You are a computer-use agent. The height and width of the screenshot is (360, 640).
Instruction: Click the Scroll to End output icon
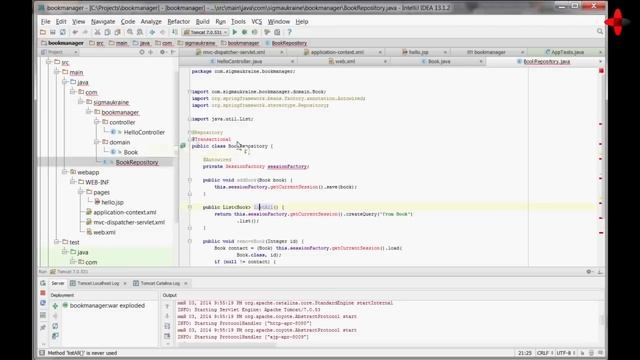[167, 336]
